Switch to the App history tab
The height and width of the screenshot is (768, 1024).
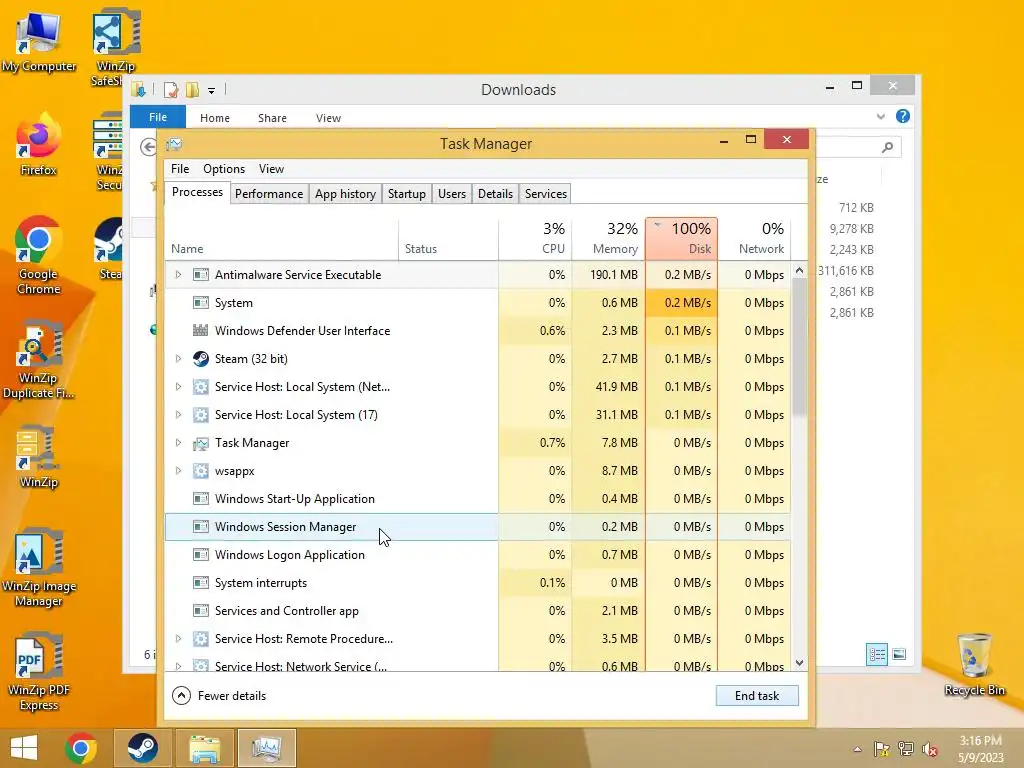pyautogui.click(x=345, y=194)
